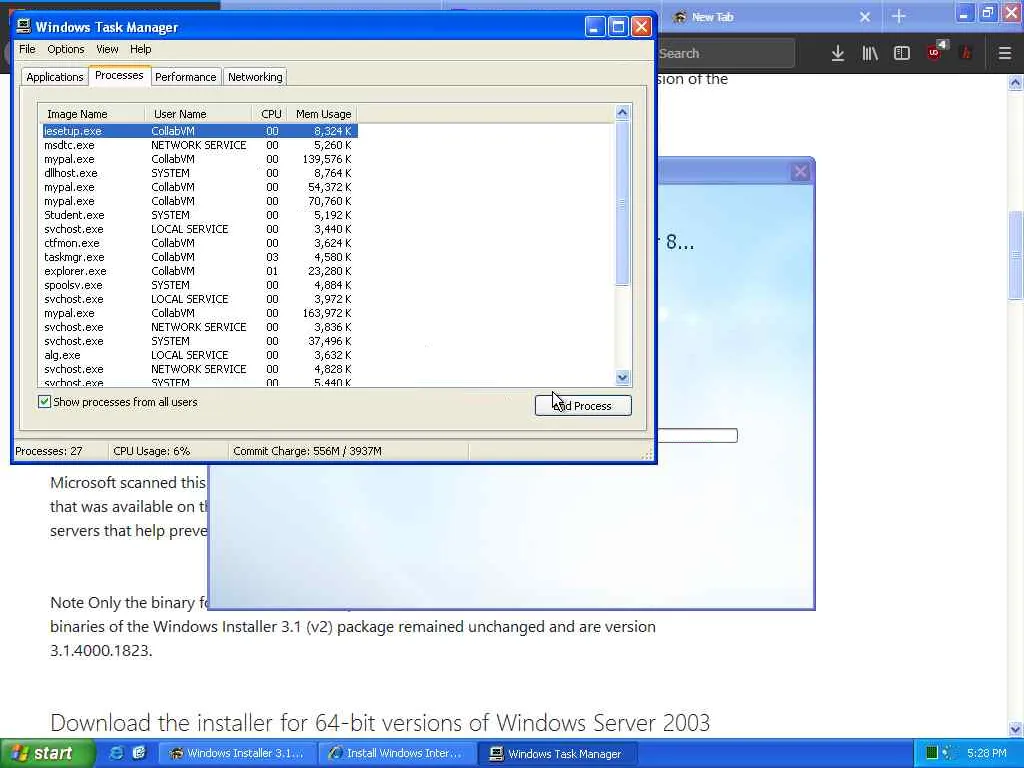Click the End Process button
1024x768 pixels.
(x=583, y=406)
